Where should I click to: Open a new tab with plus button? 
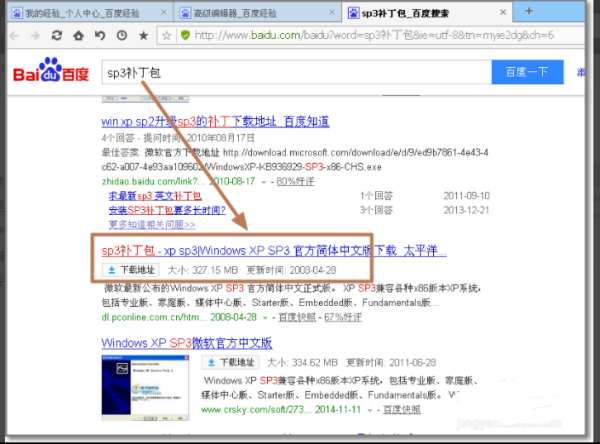[x=529, y=11]
